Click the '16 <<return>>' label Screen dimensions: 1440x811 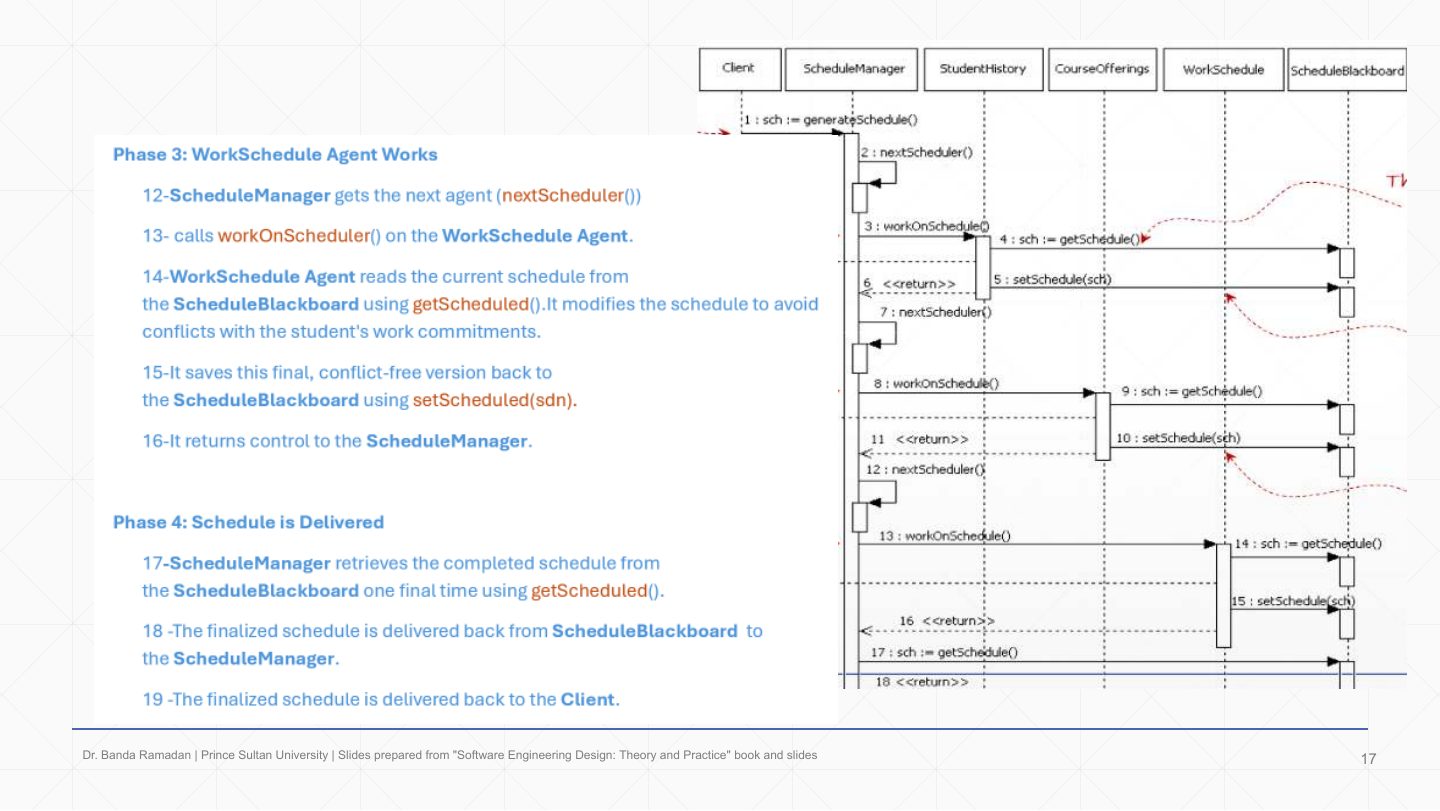(947, 621)
